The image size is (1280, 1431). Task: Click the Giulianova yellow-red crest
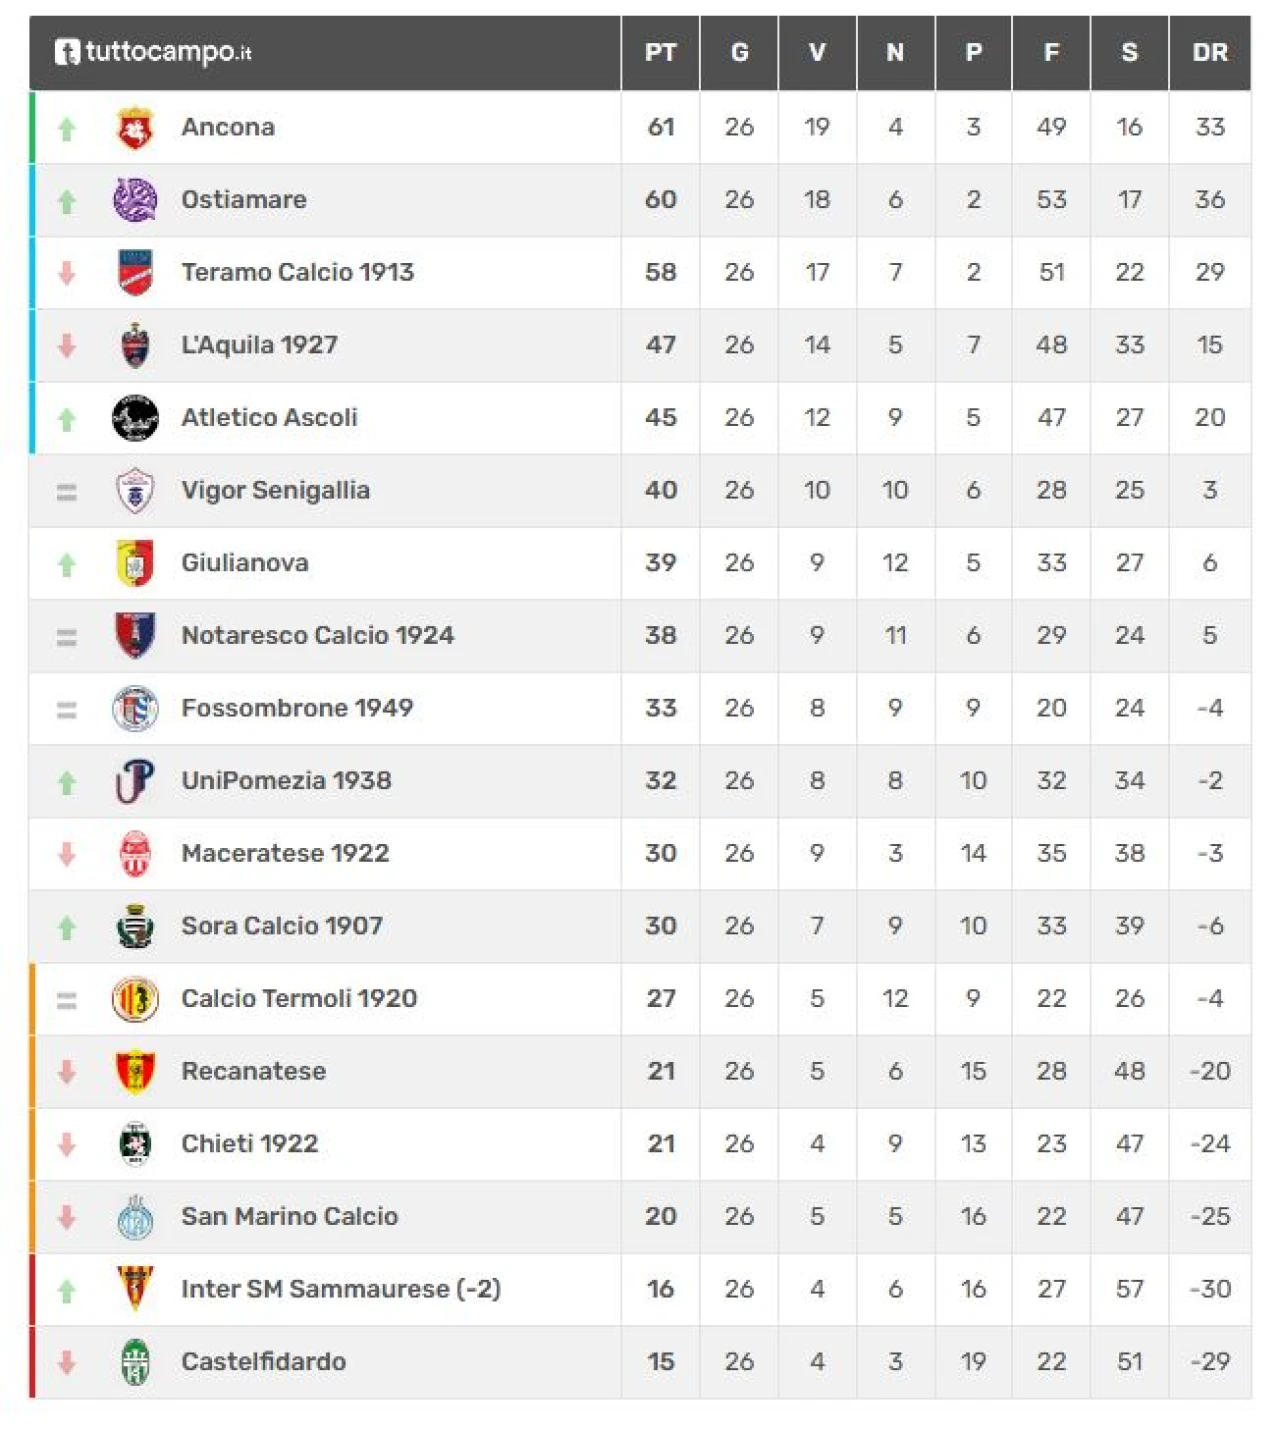[x=135, y=563]
